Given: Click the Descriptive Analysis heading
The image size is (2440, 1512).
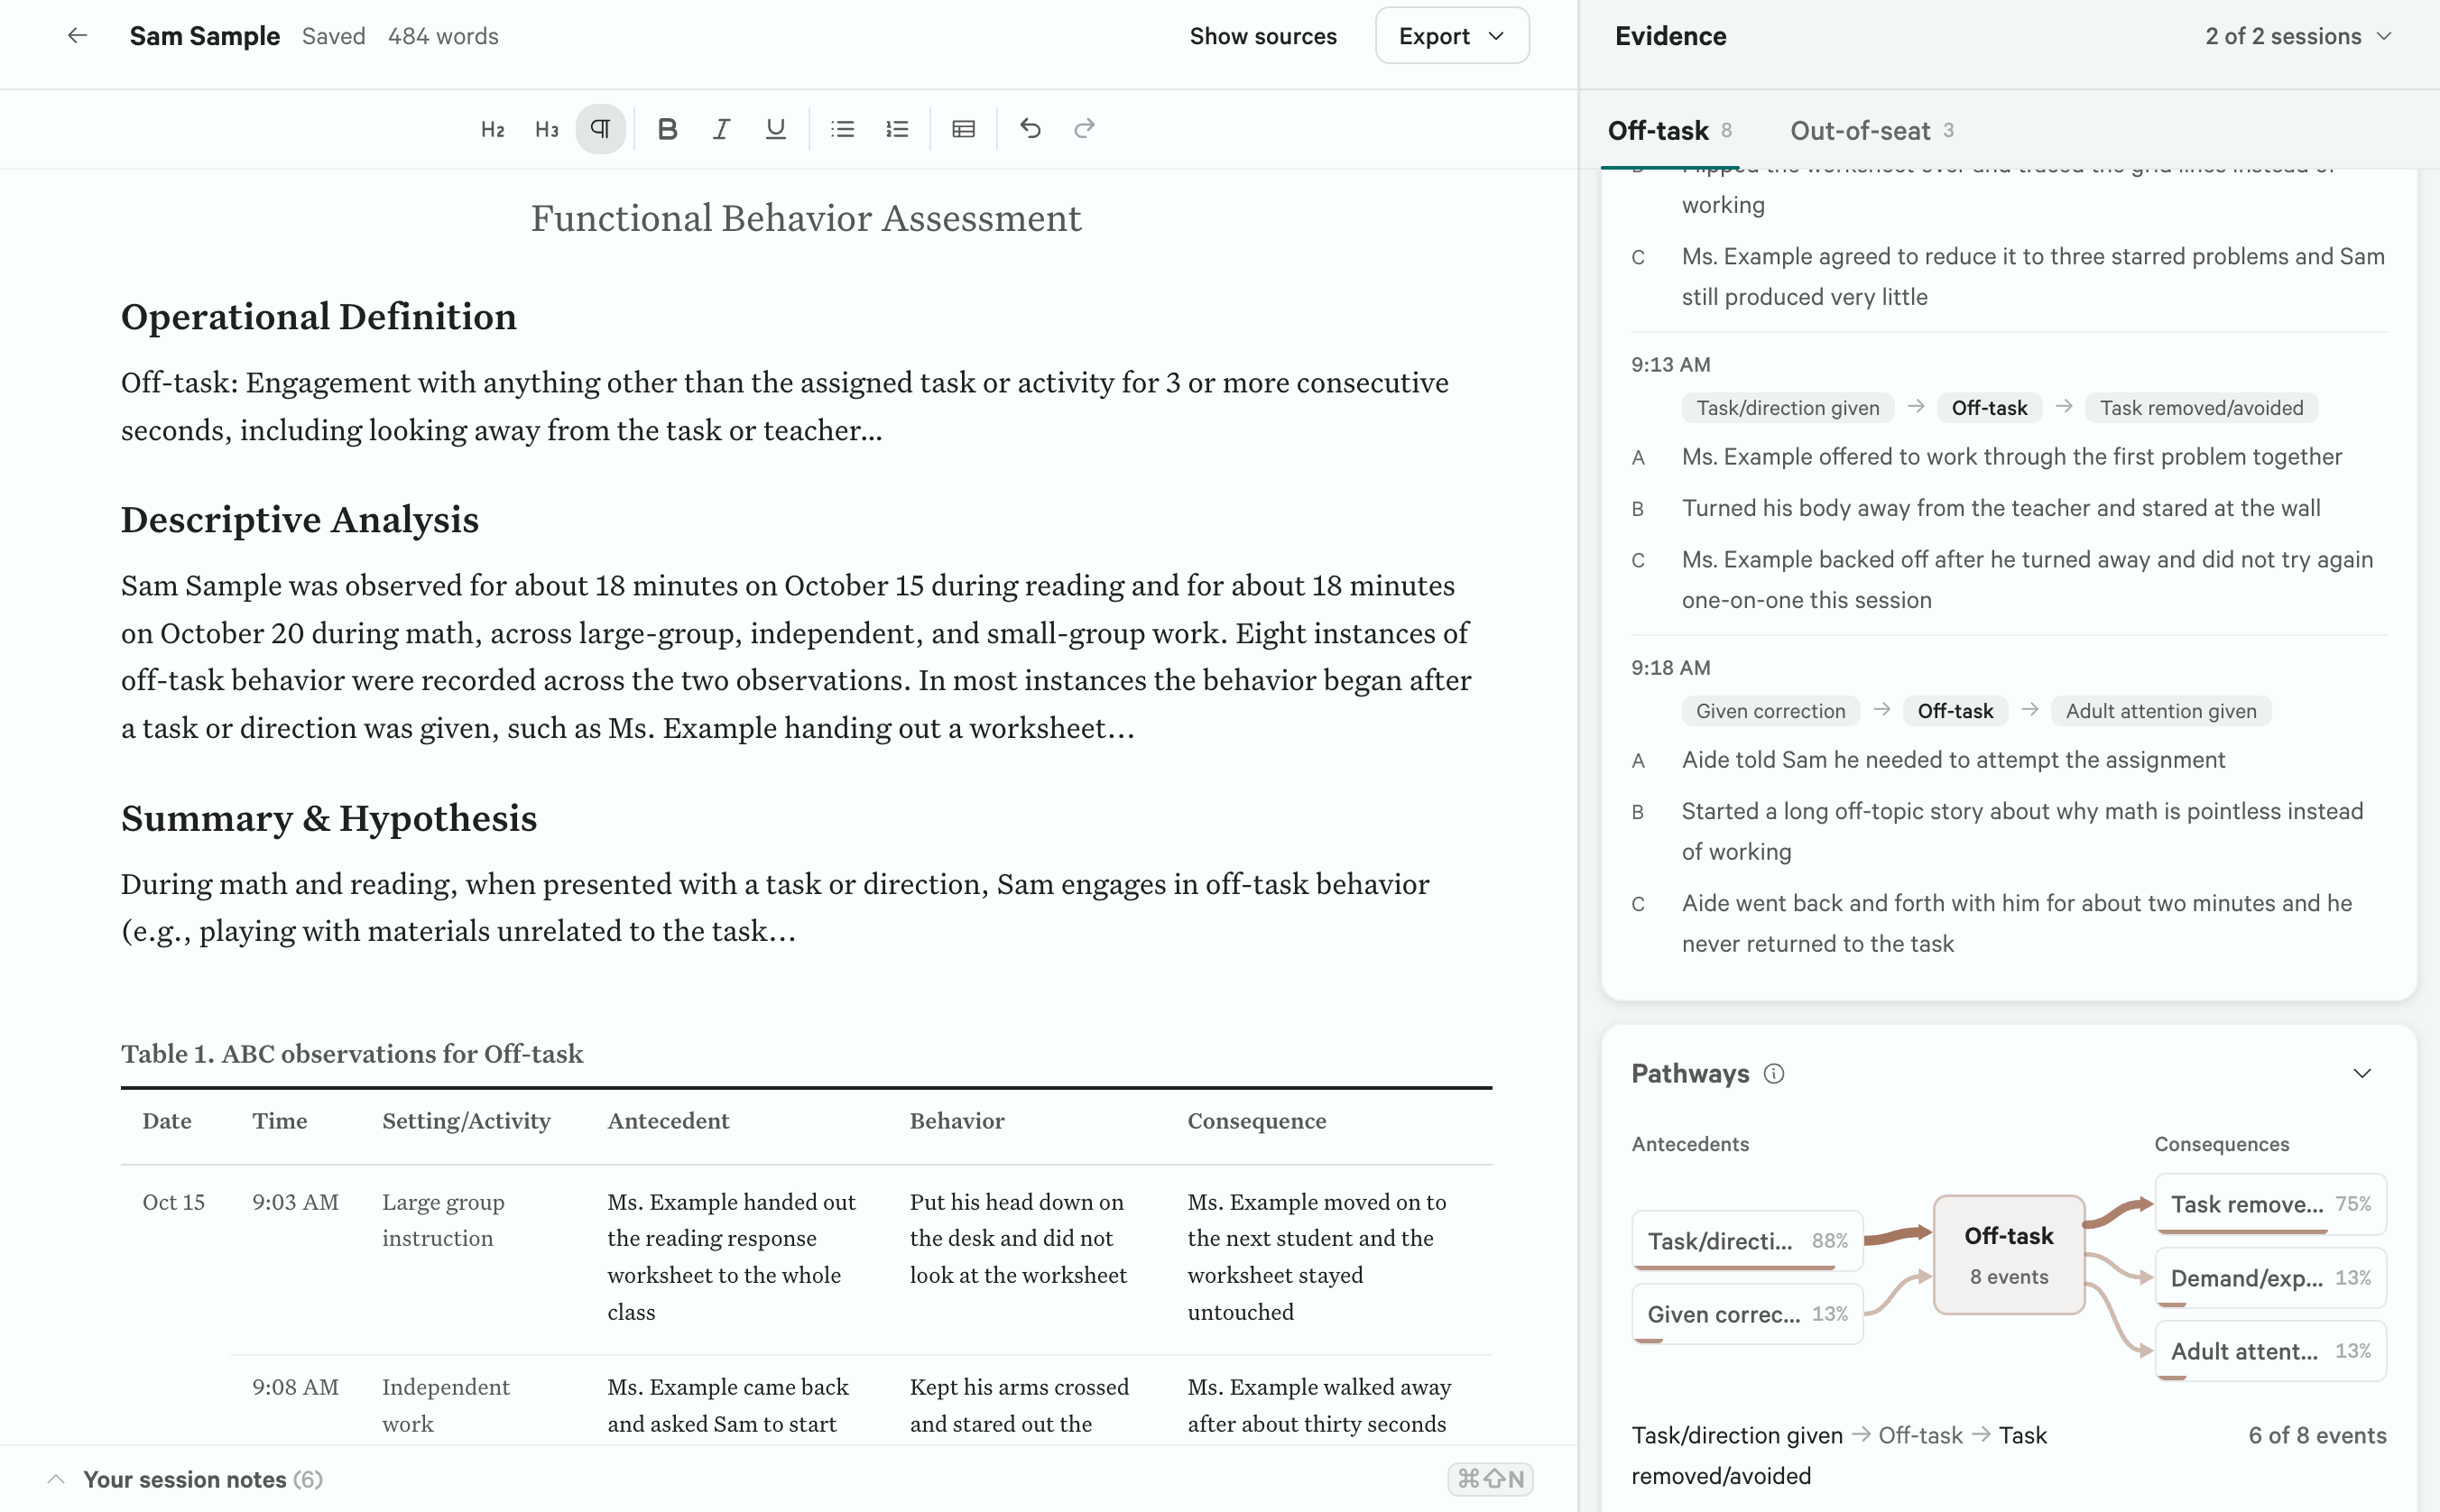Looking at the screenshot, I should [300, 520].
